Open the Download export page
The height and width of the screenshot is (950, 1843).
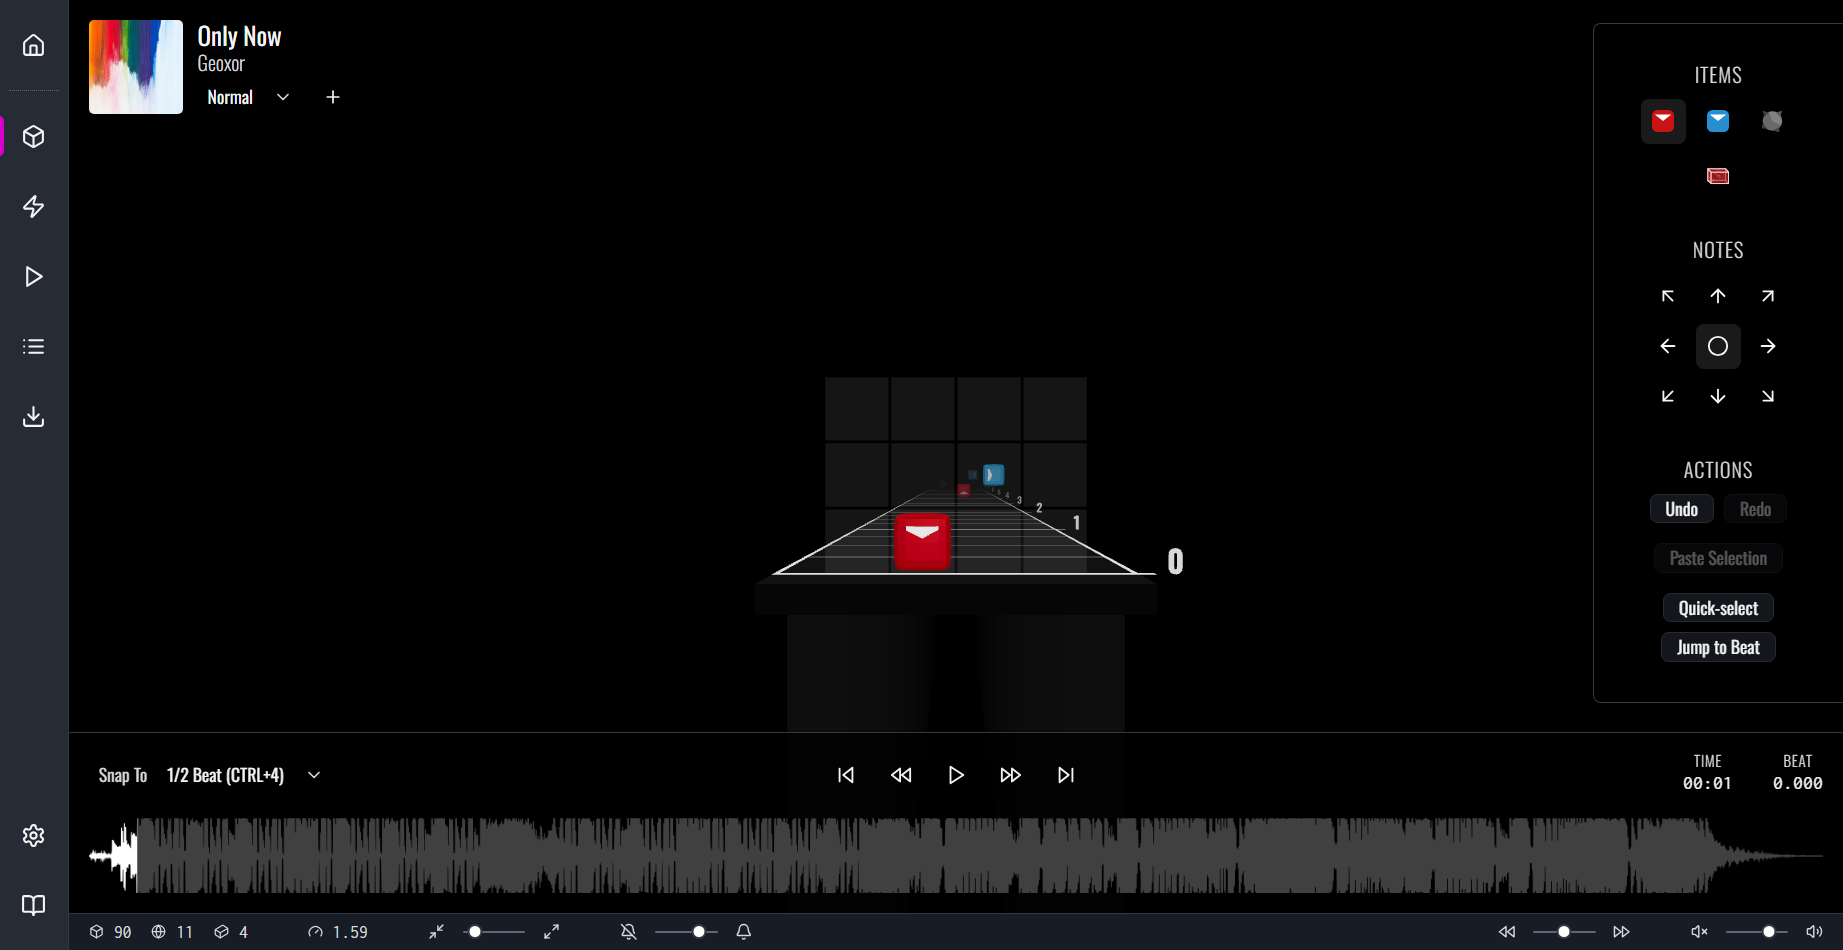point(34,417)
